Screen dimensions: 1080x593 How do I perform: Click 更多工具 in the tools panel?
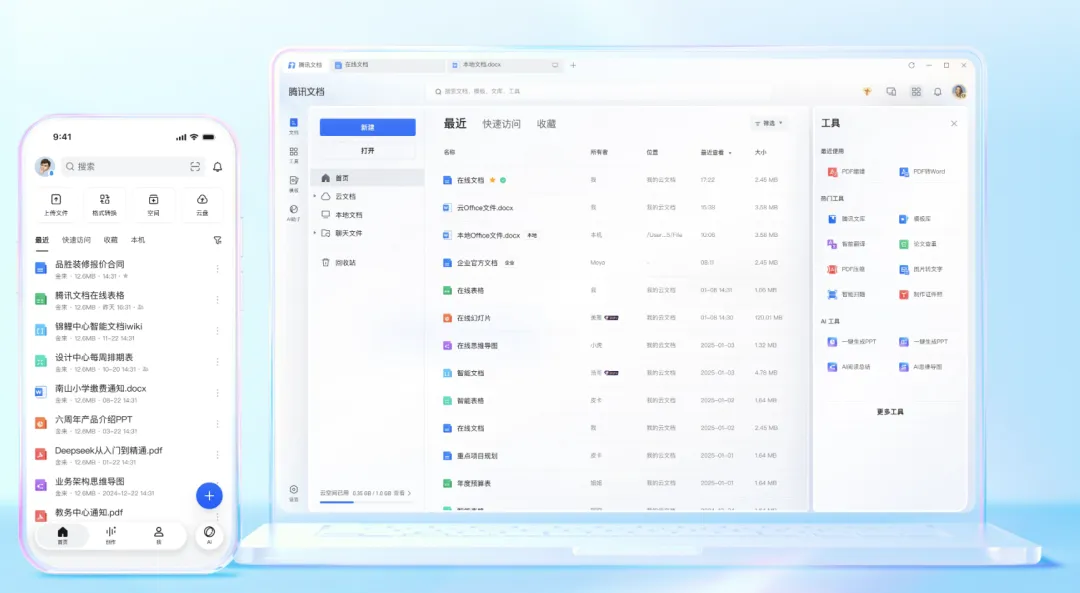click(890, 412)
